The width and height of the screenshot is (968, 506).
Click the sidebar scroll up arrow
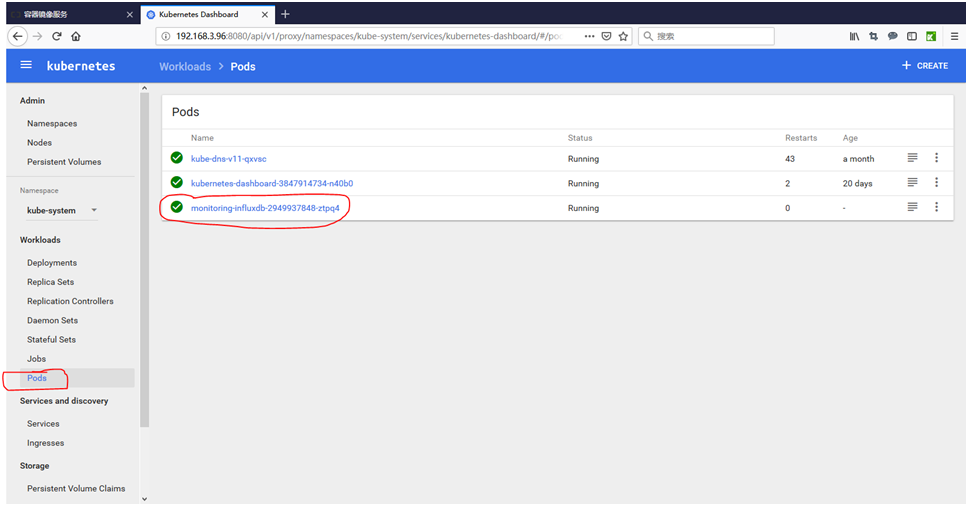[x=144, y=88]
